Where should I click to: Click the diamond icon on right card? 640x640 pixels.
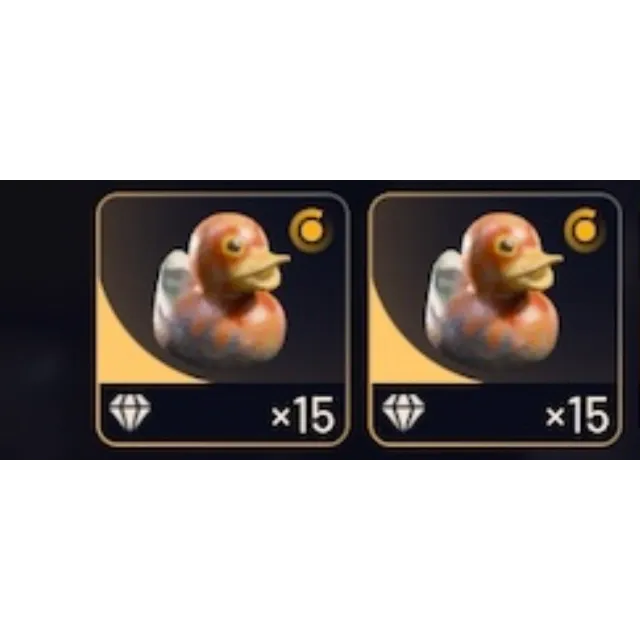click(403, 411)
